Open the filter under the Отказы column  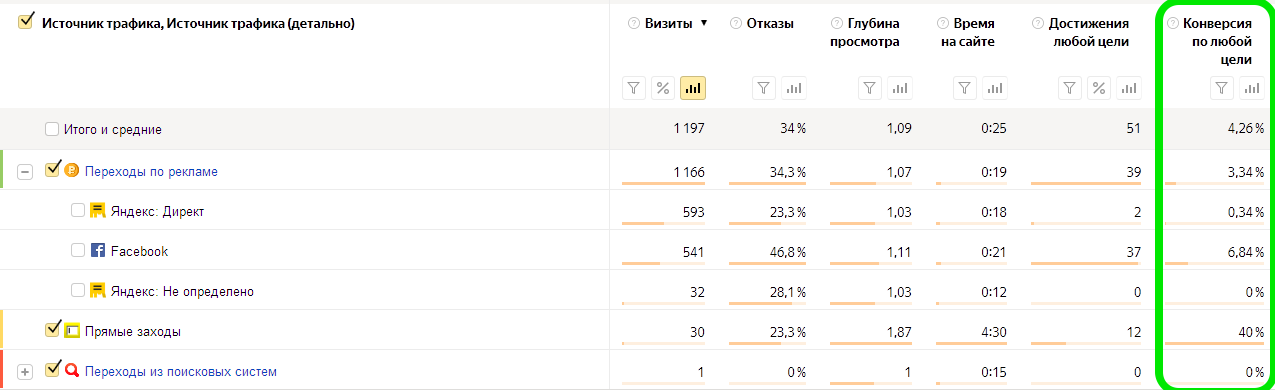point(764,88)
